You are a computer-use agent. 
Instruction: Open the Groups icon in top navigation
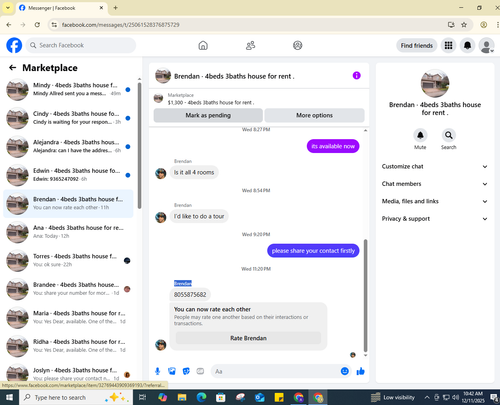click(x=298, y=45)
